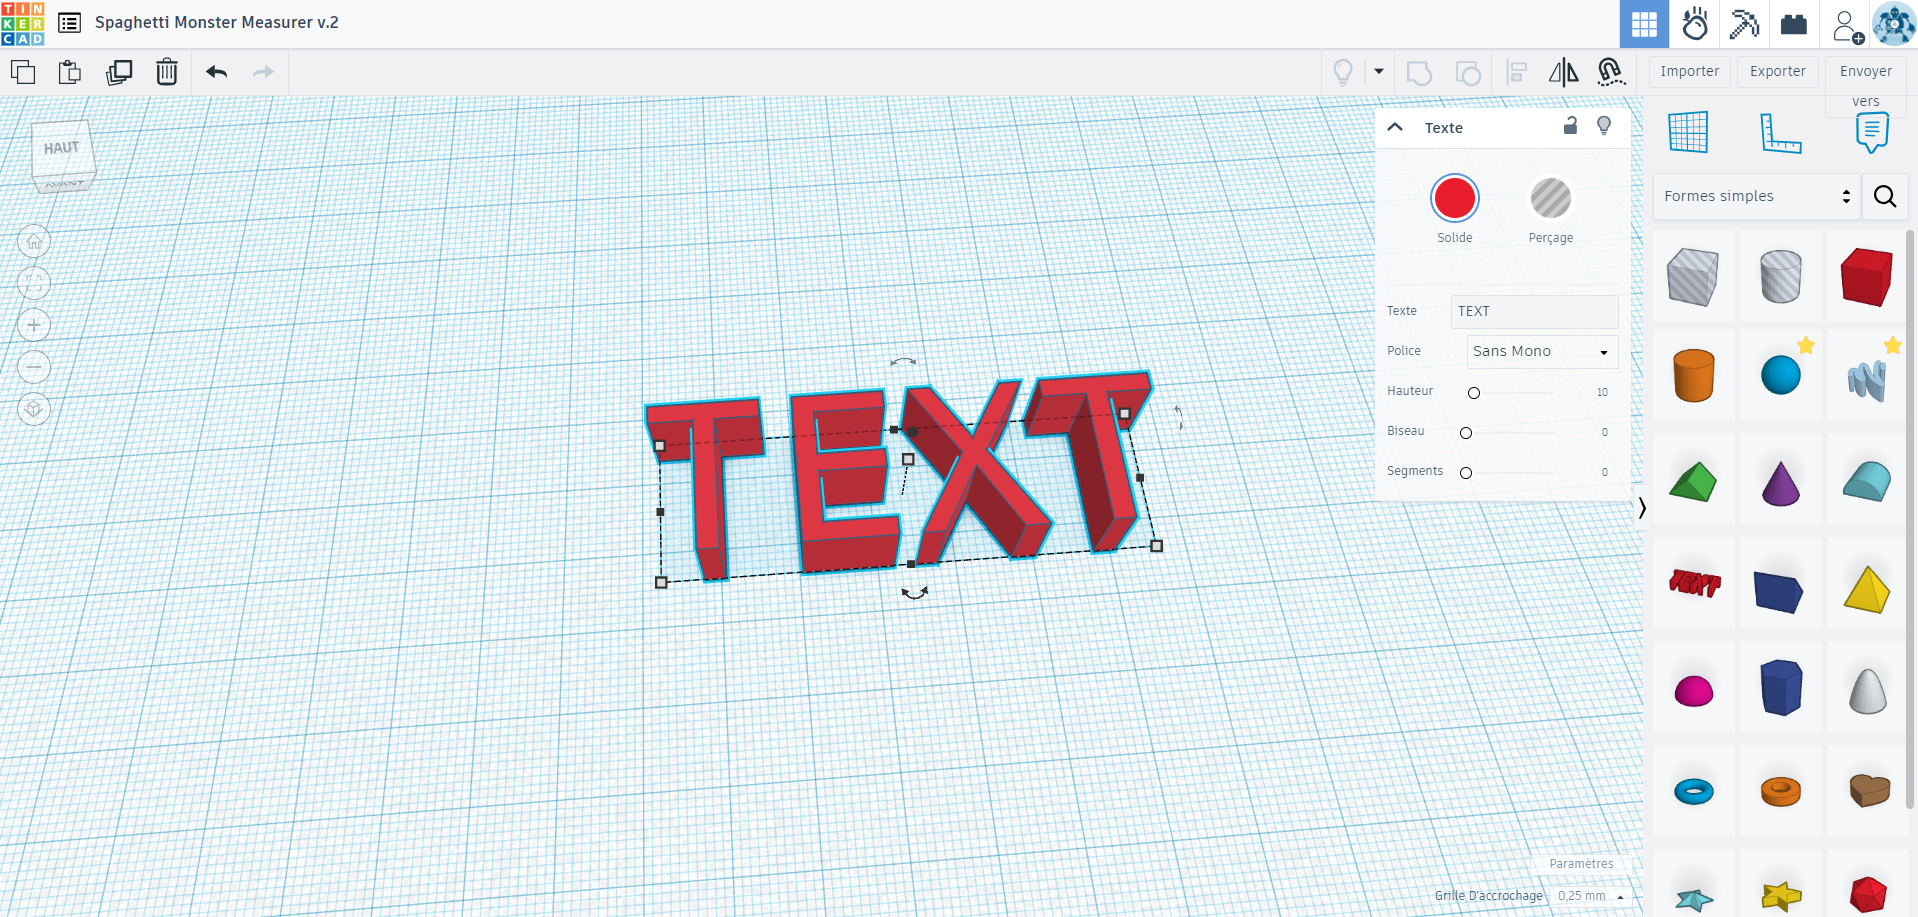Open the Blocks pickaxe mode
1918x917 pixels.
pyautogui.click(x=1745, y=24)
